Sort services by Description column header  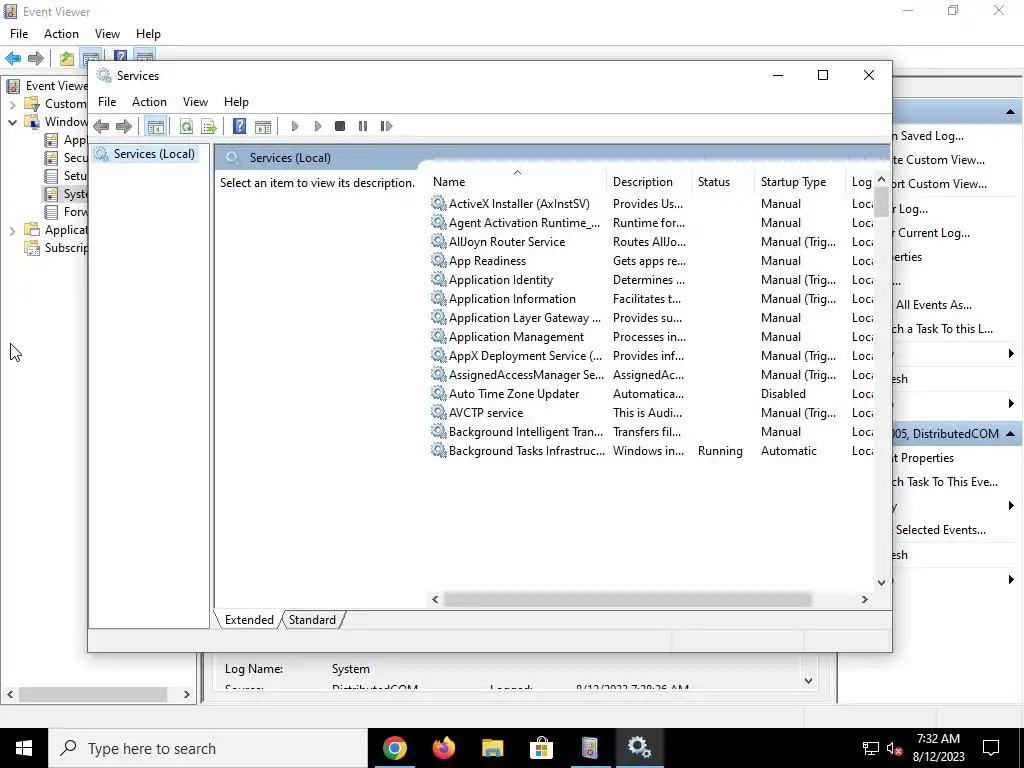(x=650, y=182)
